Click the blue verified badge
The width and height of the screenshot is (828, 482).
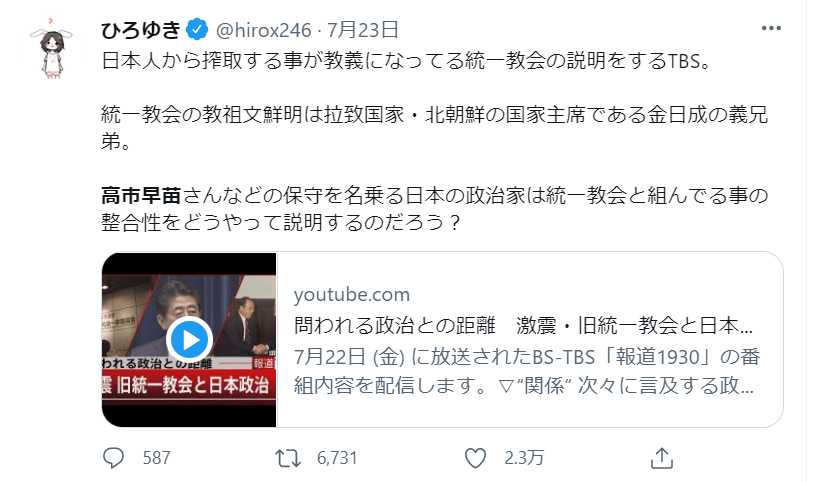[x=195, y=28]
